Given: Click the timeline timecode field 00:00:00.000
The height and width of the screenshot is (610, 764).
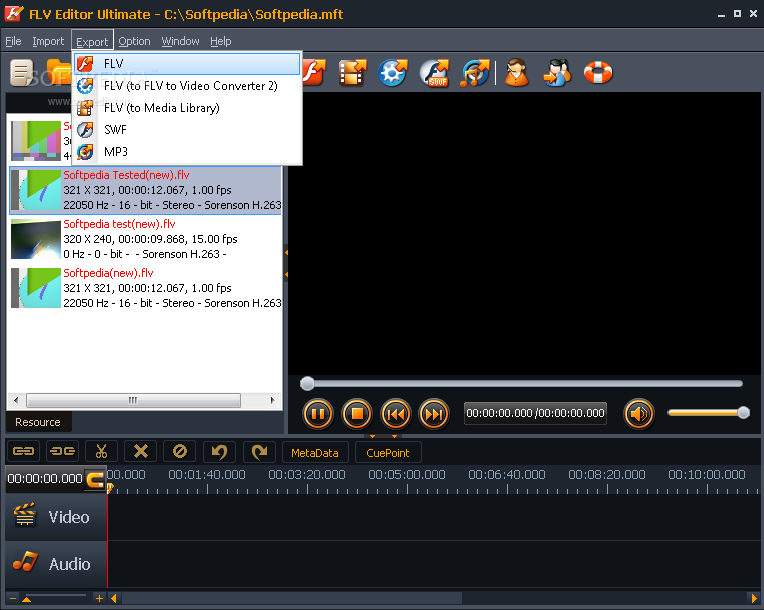Looking at the screenshot, I should (45, 479).
